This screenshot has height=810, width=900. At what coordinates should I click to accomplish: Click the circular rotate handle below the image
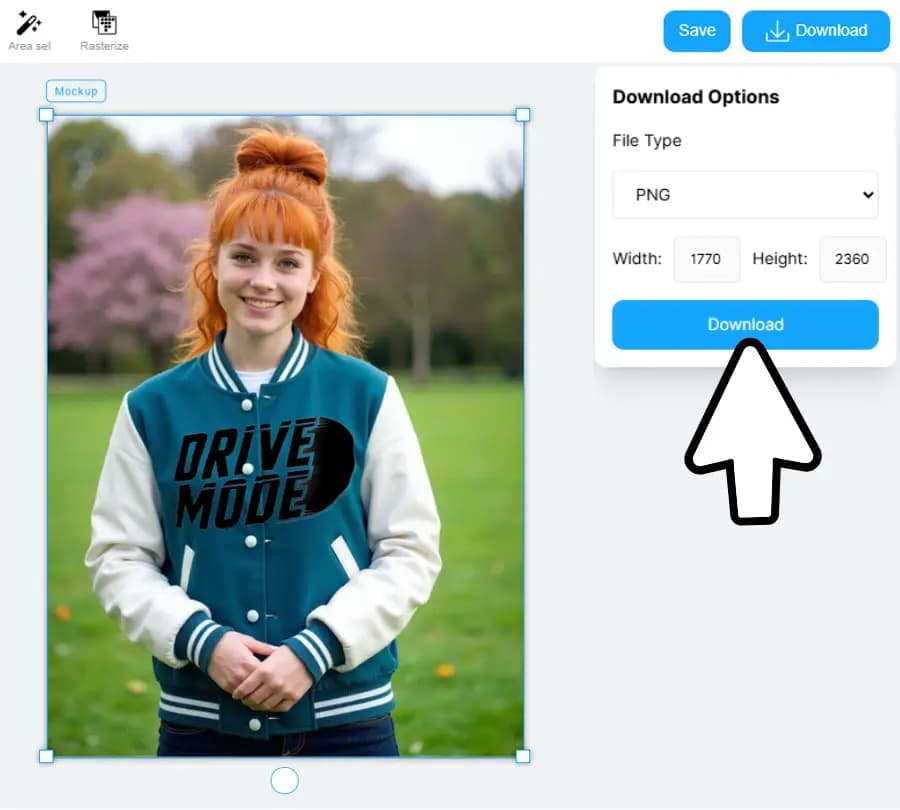click(x=285, y=780)
